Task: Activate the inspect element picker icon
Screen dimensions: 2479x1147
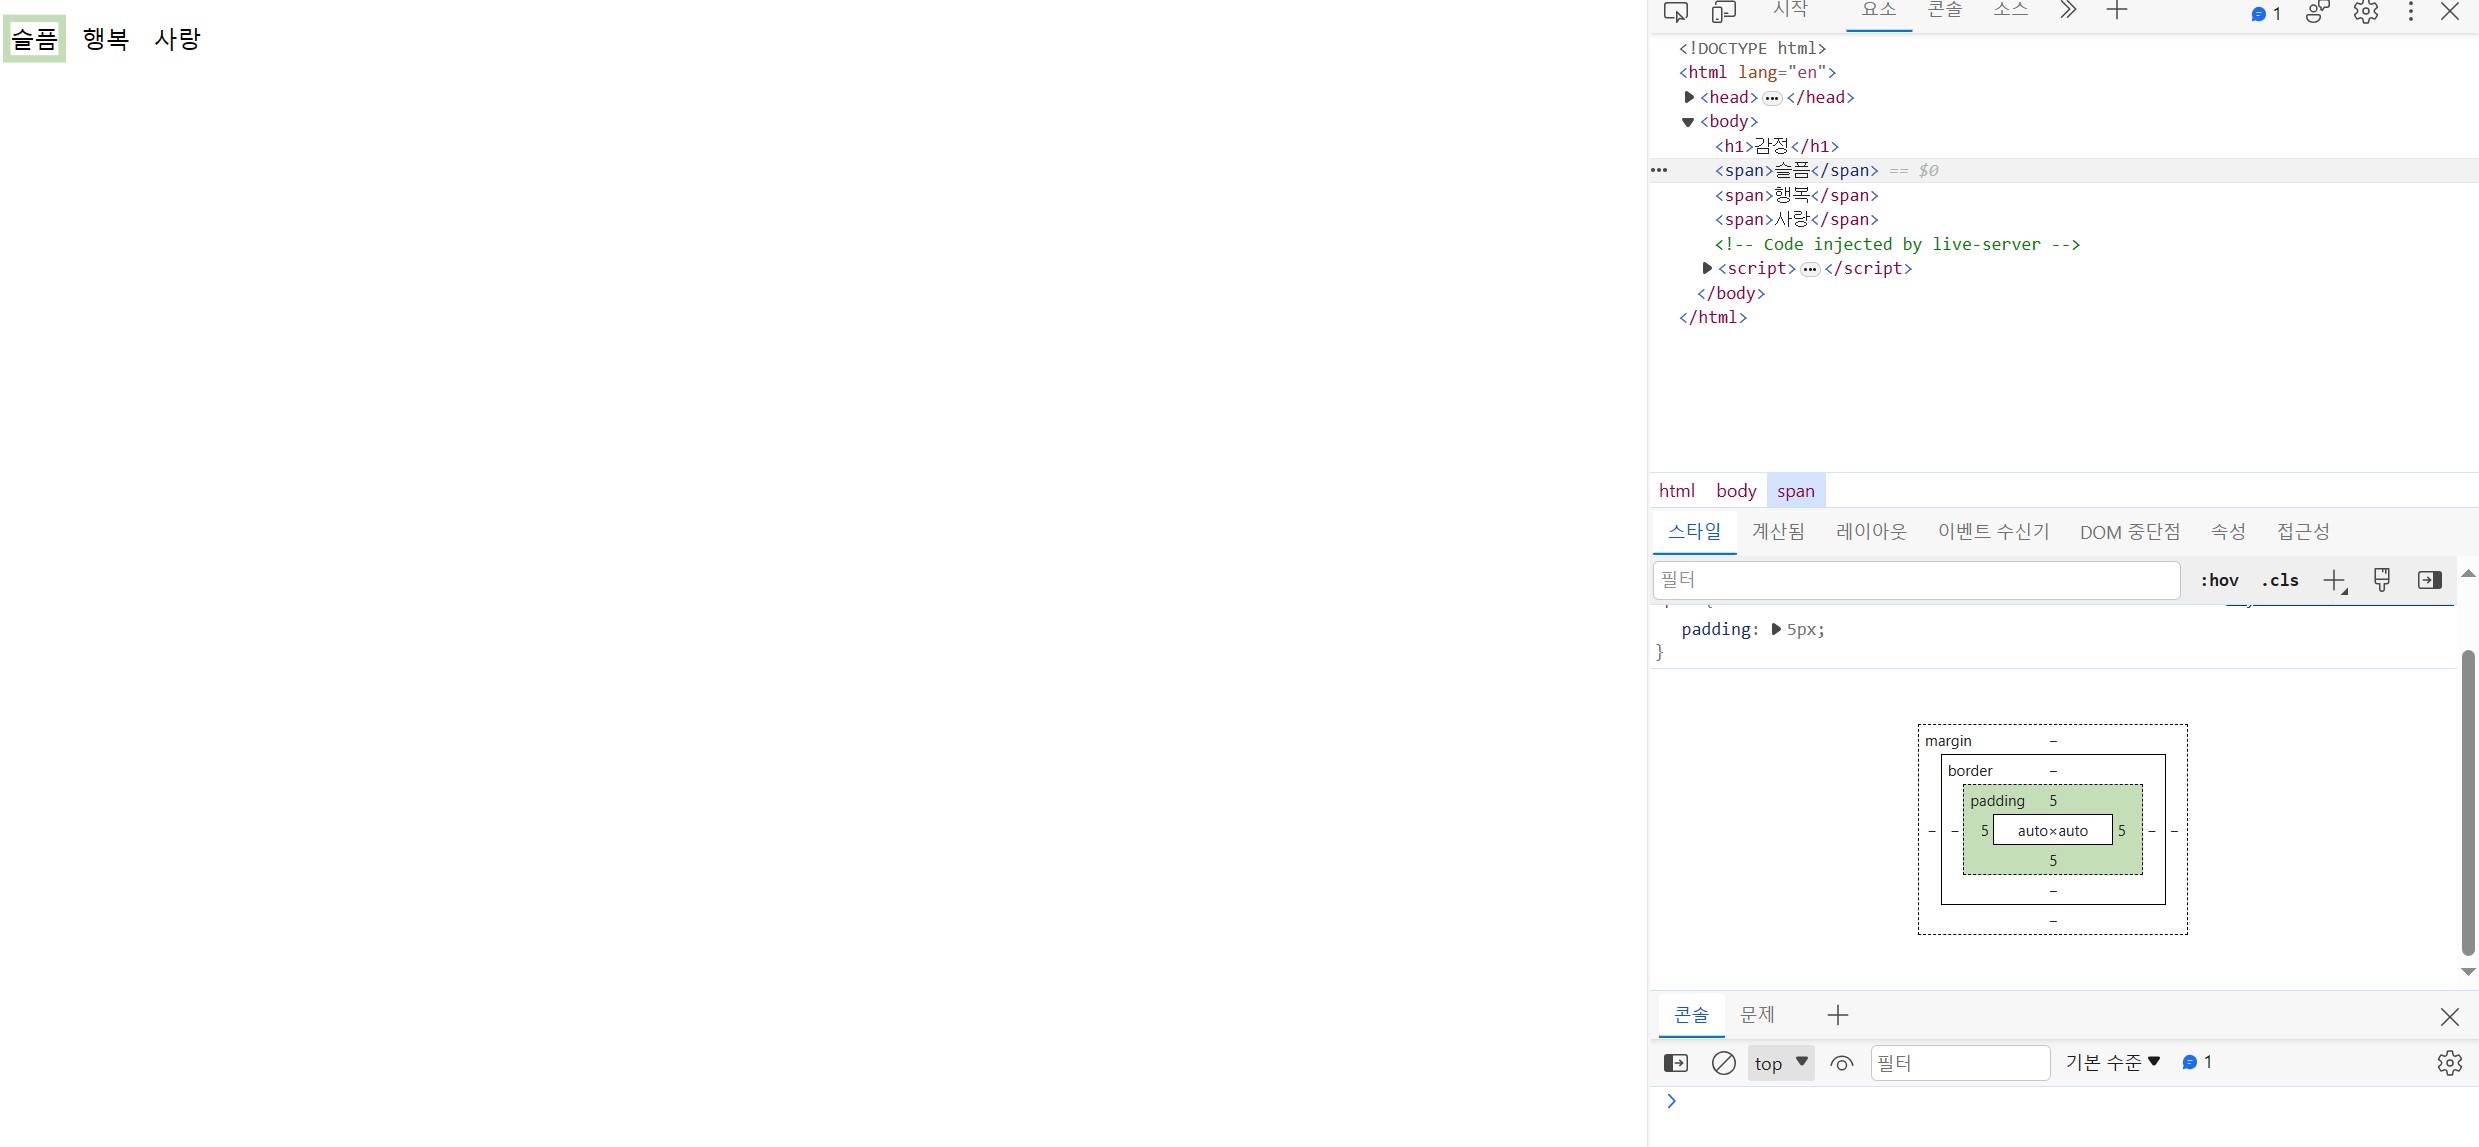Action: tap(1676, 12)
